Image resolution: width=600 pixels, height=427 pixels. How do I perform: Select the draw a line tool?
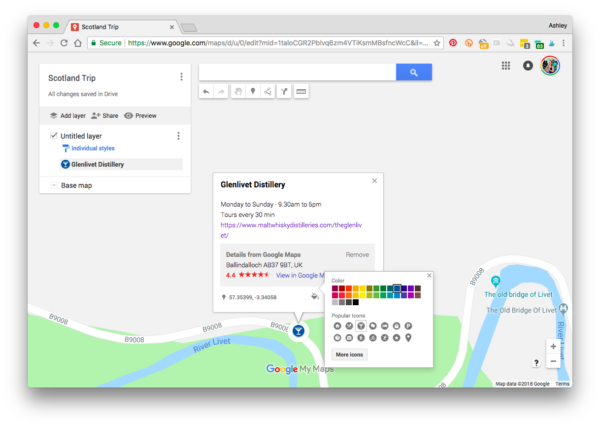click(268, 91)
